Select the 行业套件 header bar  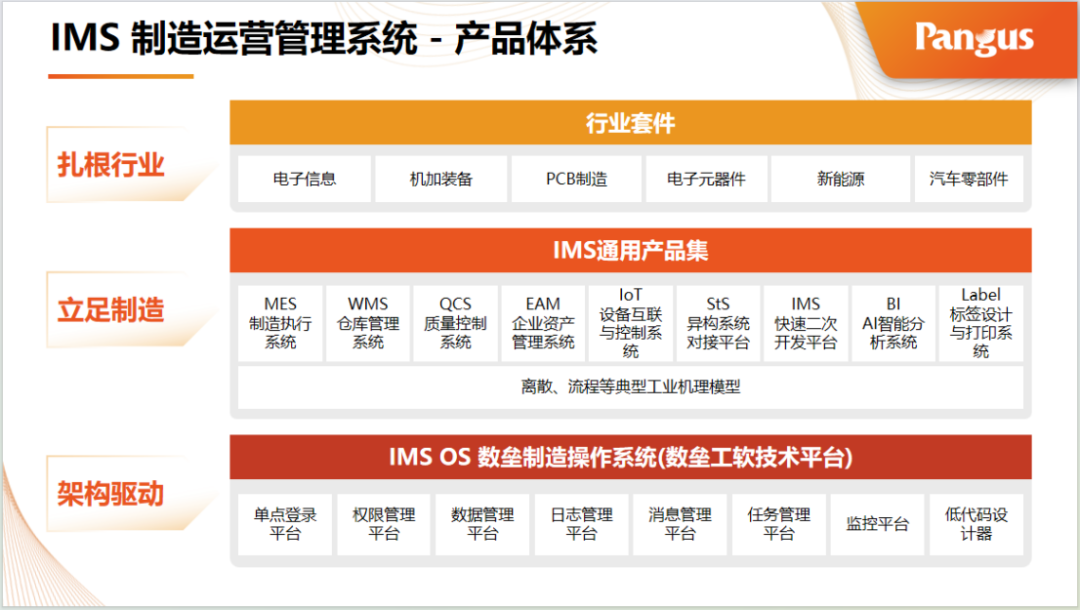pyautogui.click(x=630, y=123)
